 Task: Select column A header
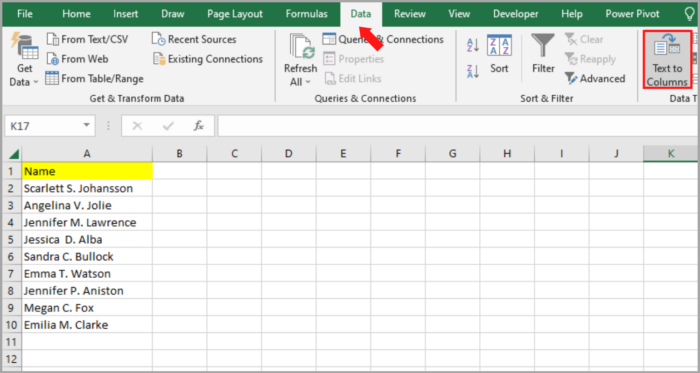[x=87, y=154]
